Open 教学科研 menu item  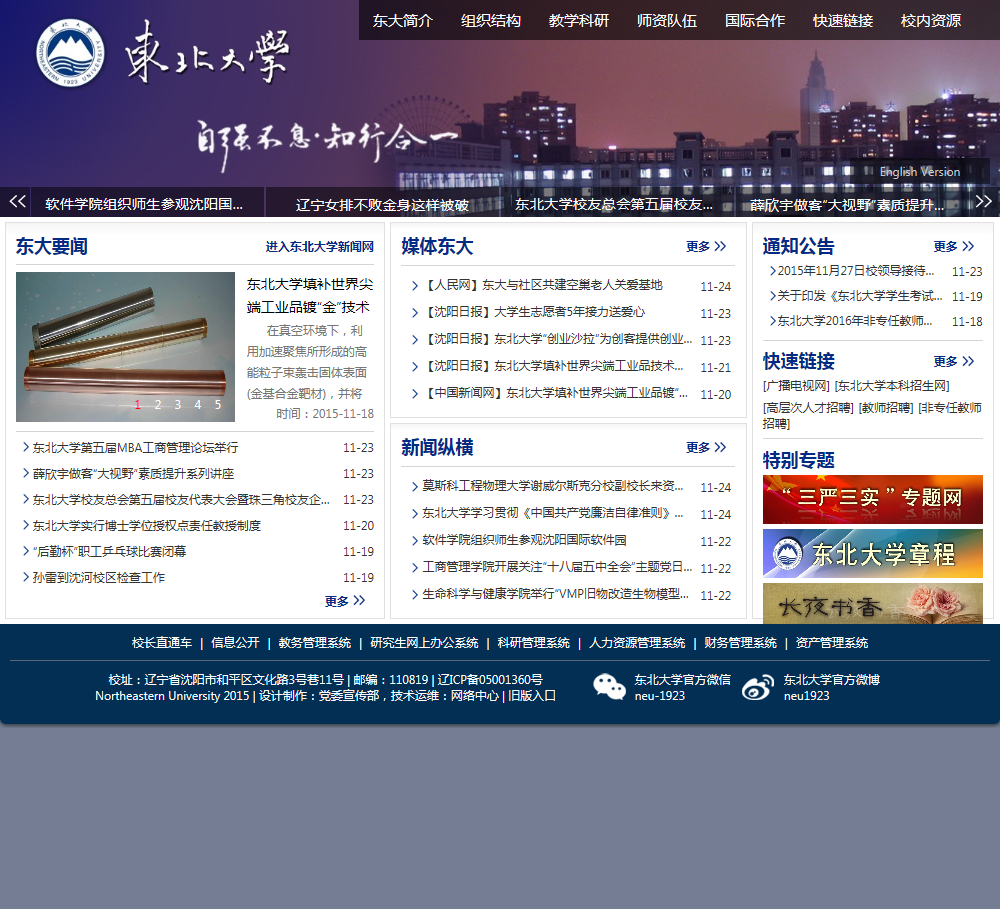(x=579, y=20)
